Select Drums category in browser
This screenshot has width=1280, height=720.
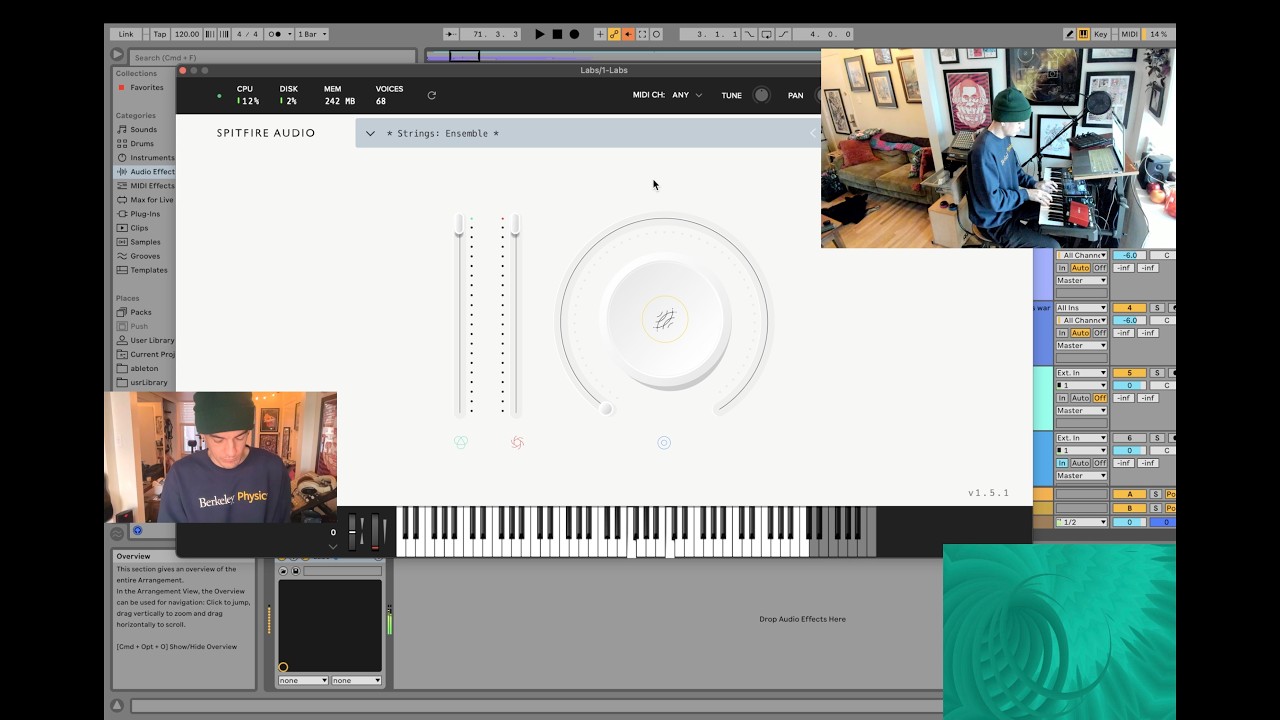pos(142,143)
